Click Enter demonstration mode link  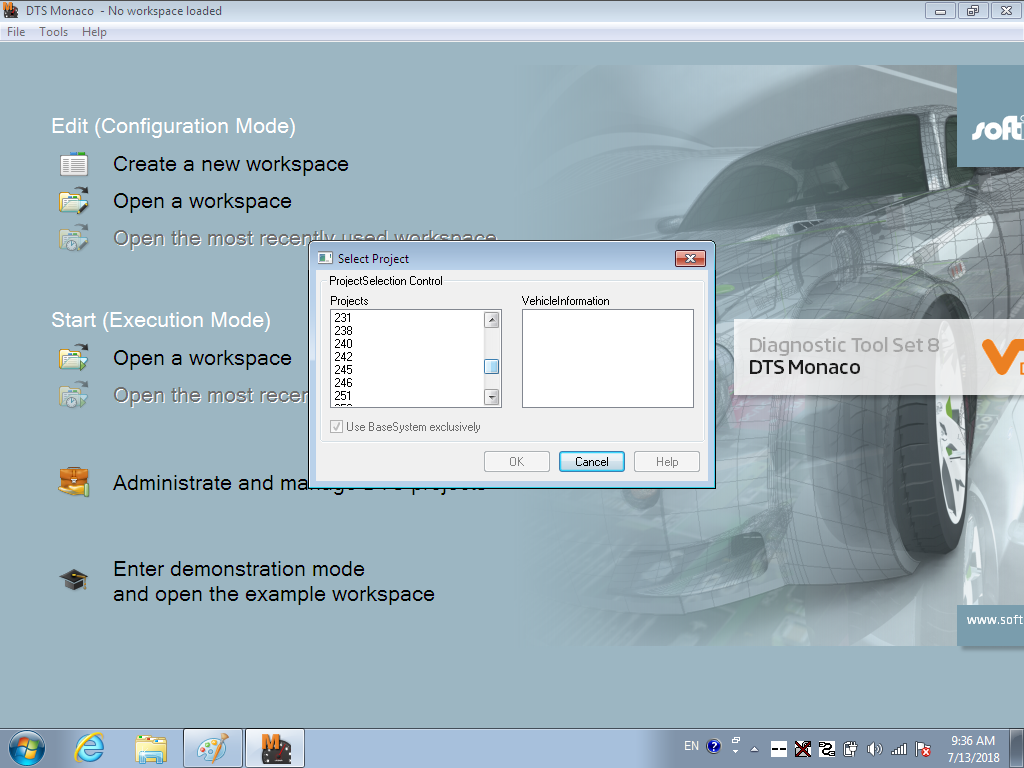274,581
